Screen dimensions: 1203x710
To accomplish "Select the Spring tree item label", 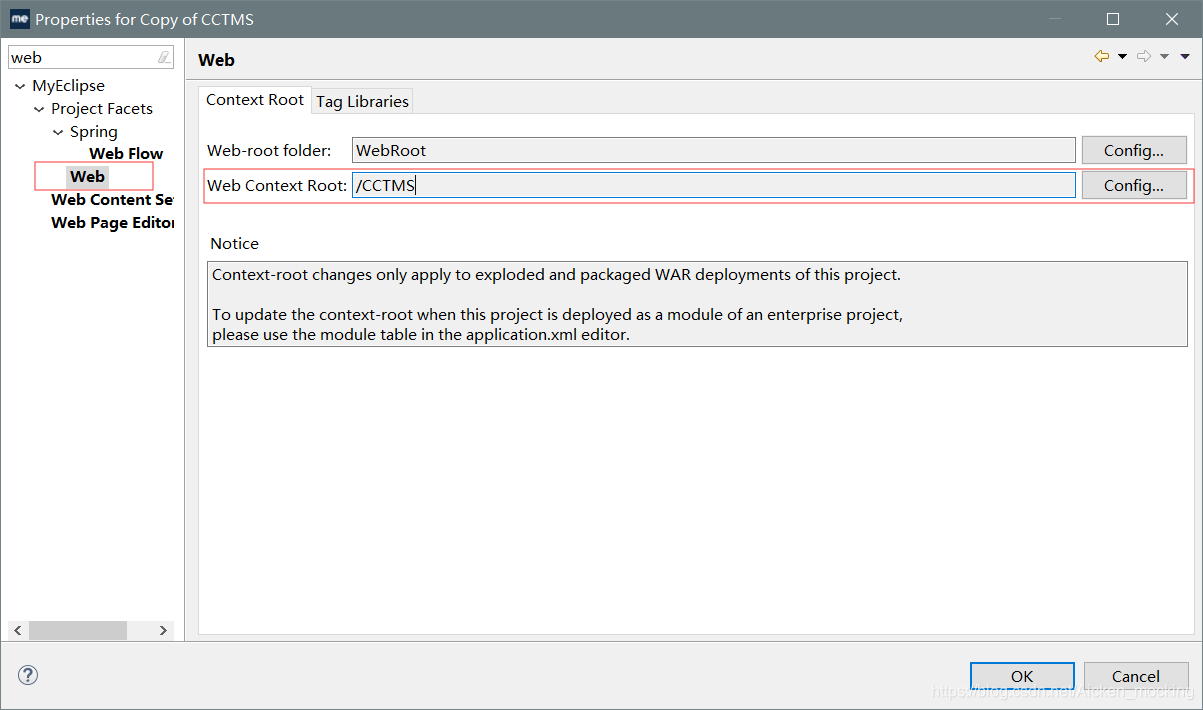I will tap(94, 132).
